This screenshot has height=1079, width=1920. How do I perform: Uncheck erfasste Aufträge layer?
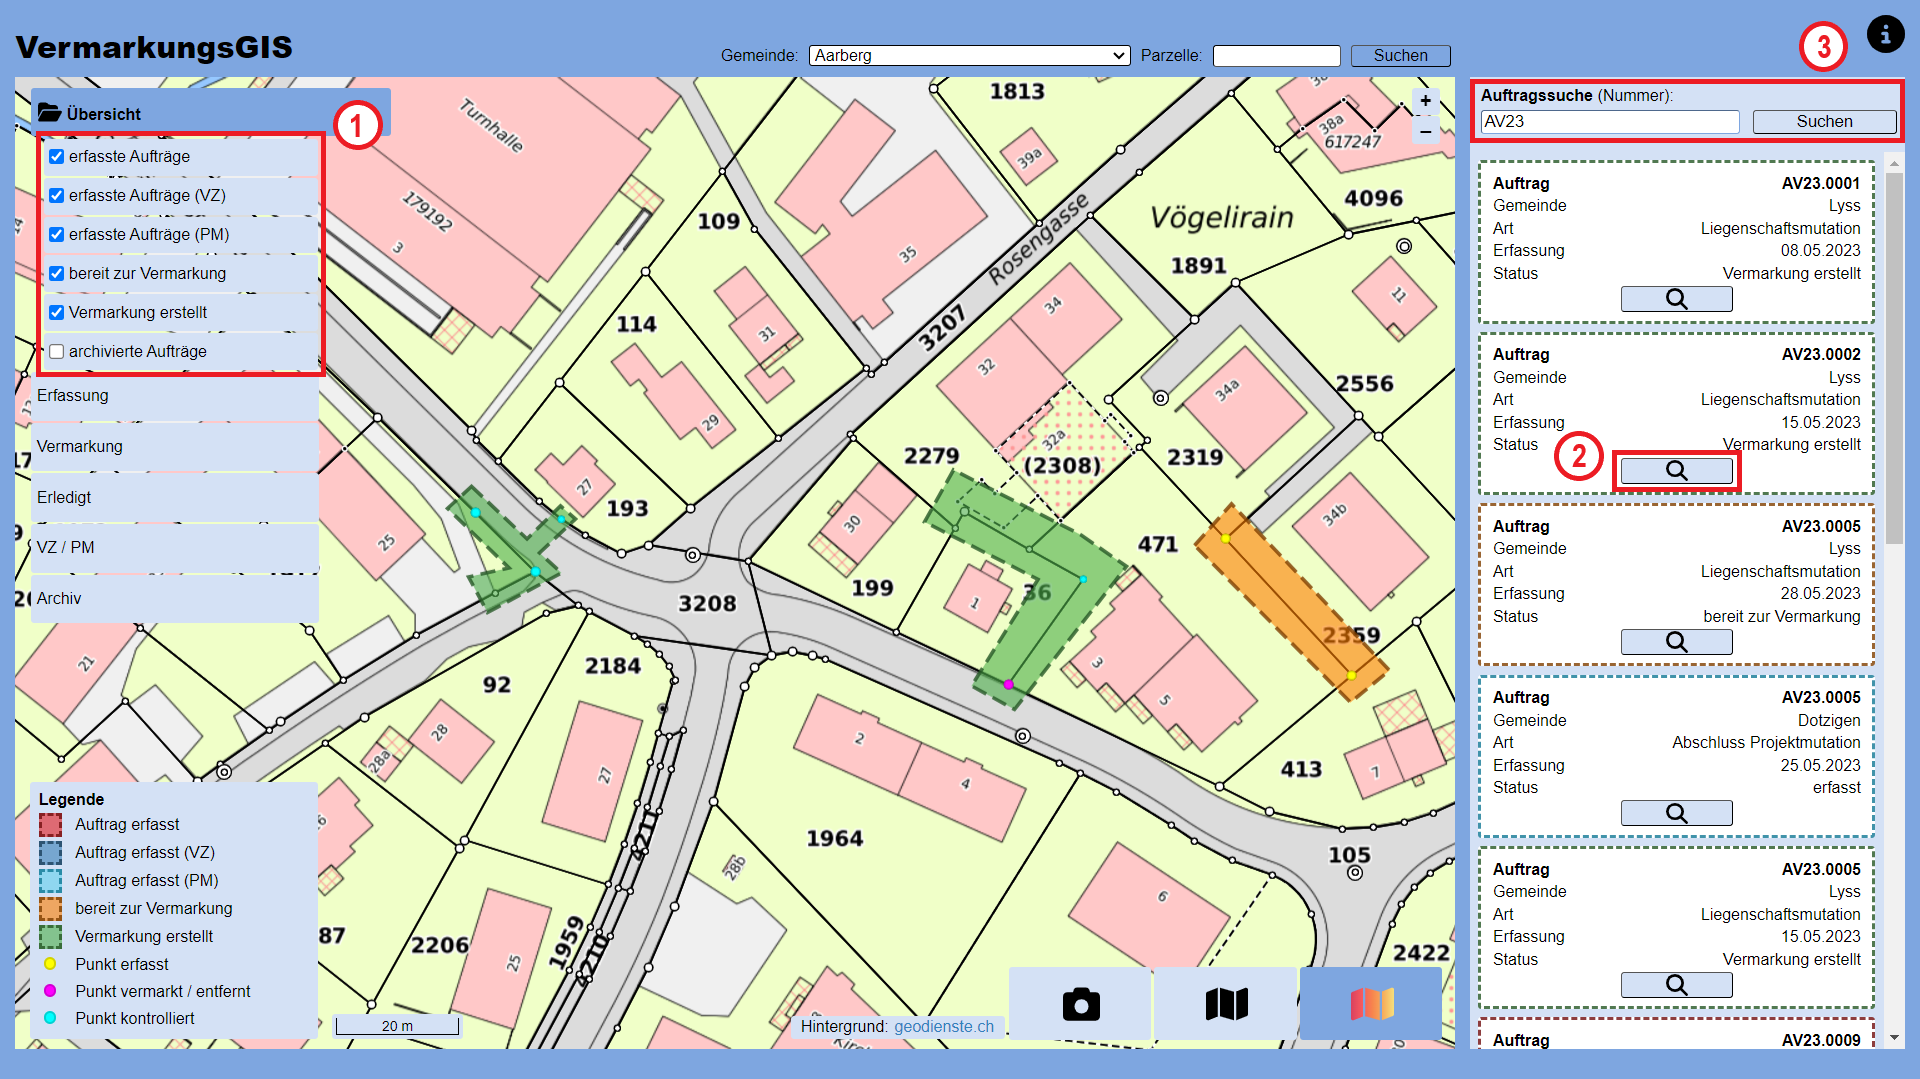pyautogui.click(x=56, y=156)
